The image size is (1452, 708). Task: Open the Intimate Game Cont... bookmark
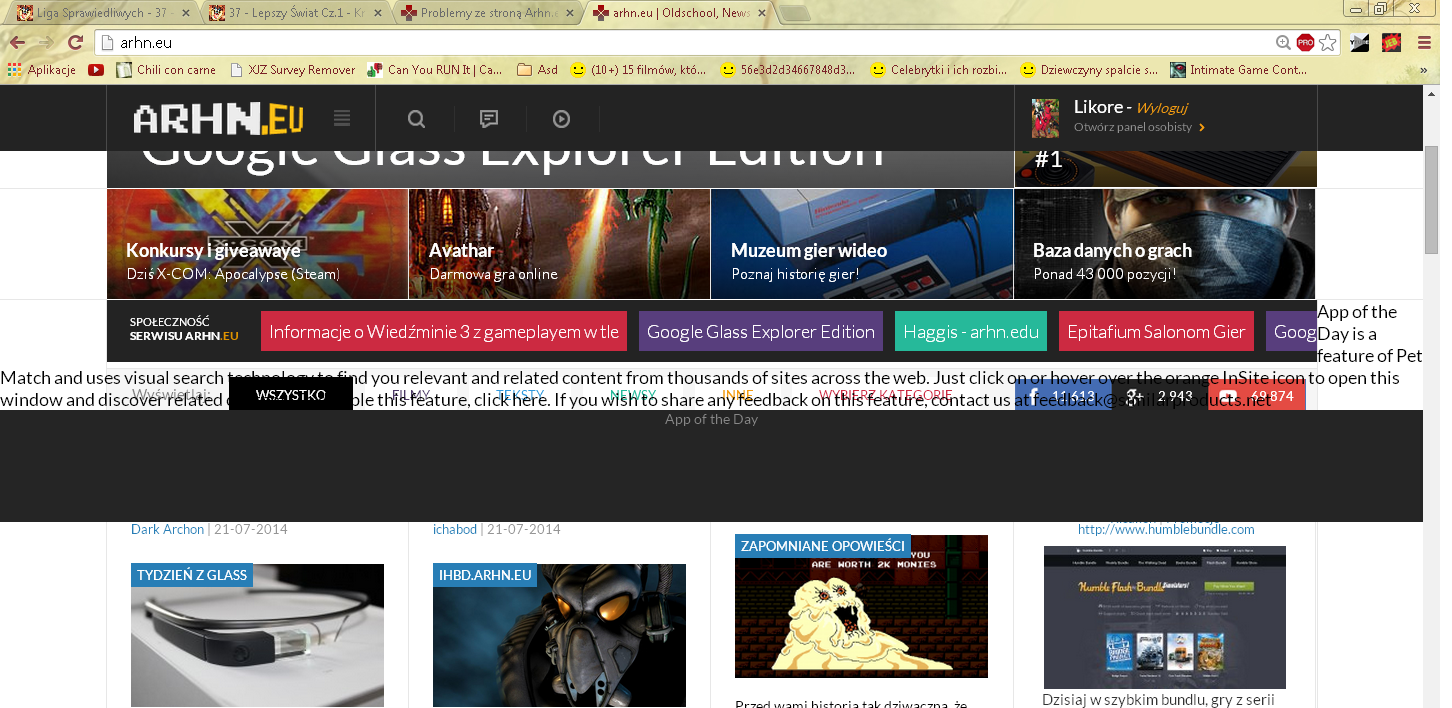(1238, 70)
